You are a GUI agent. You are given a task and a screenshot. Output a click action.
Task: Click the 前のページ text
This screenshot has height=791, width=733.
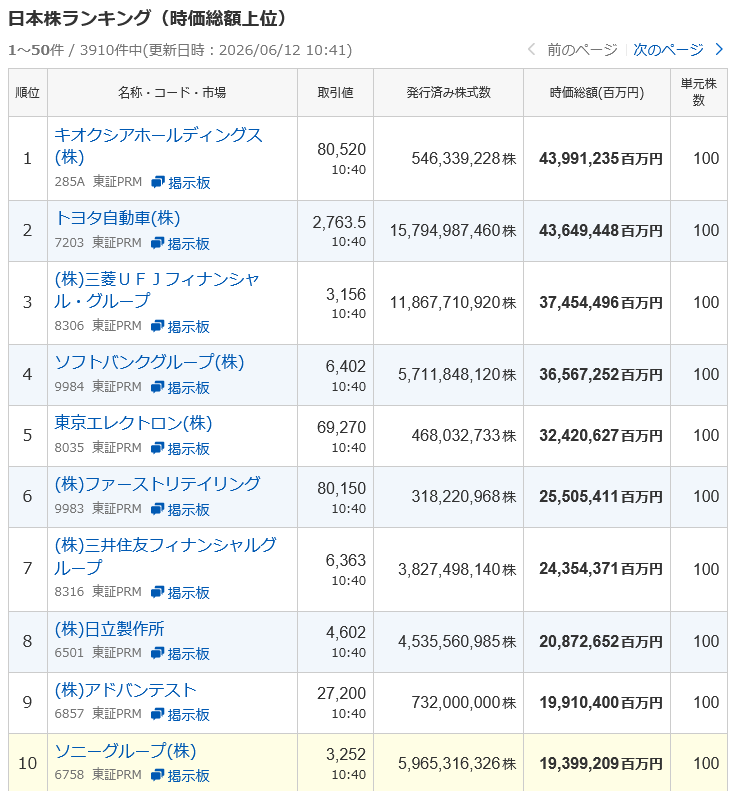(582, 49)
